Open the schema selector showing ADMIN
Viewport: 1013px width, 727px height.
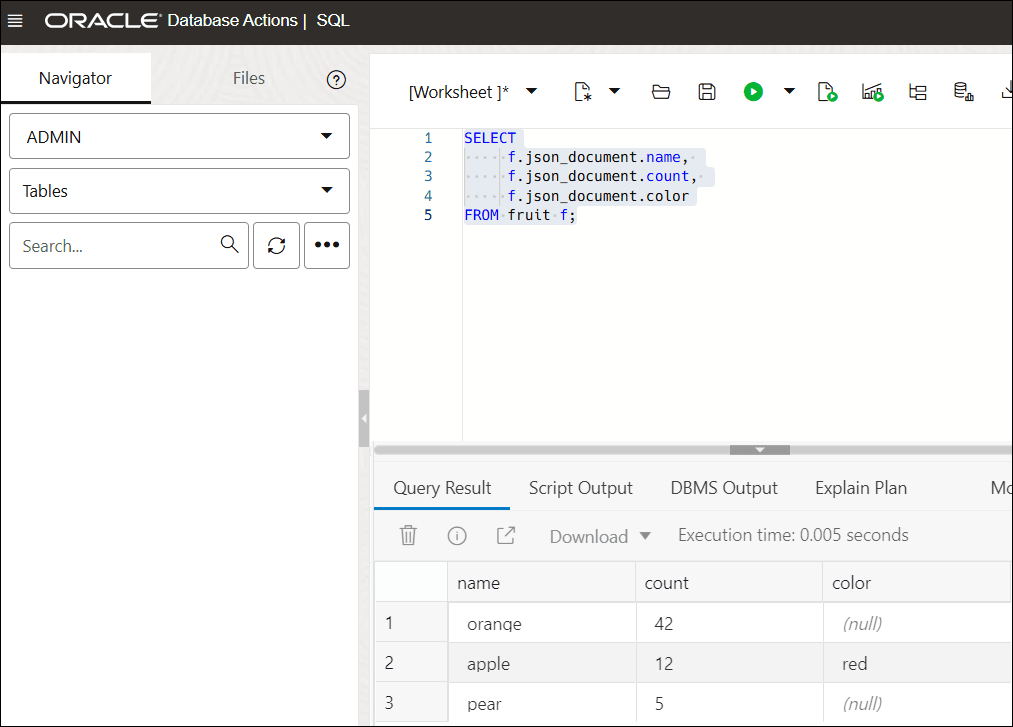178,136
